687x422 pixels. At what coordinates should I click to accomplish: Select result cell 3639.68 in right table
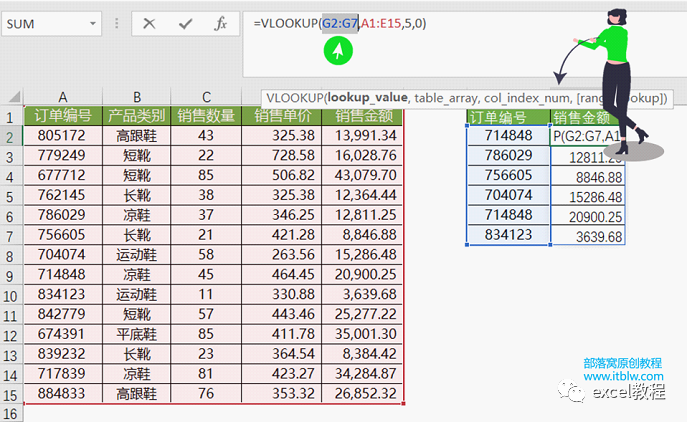coord(588,237)
